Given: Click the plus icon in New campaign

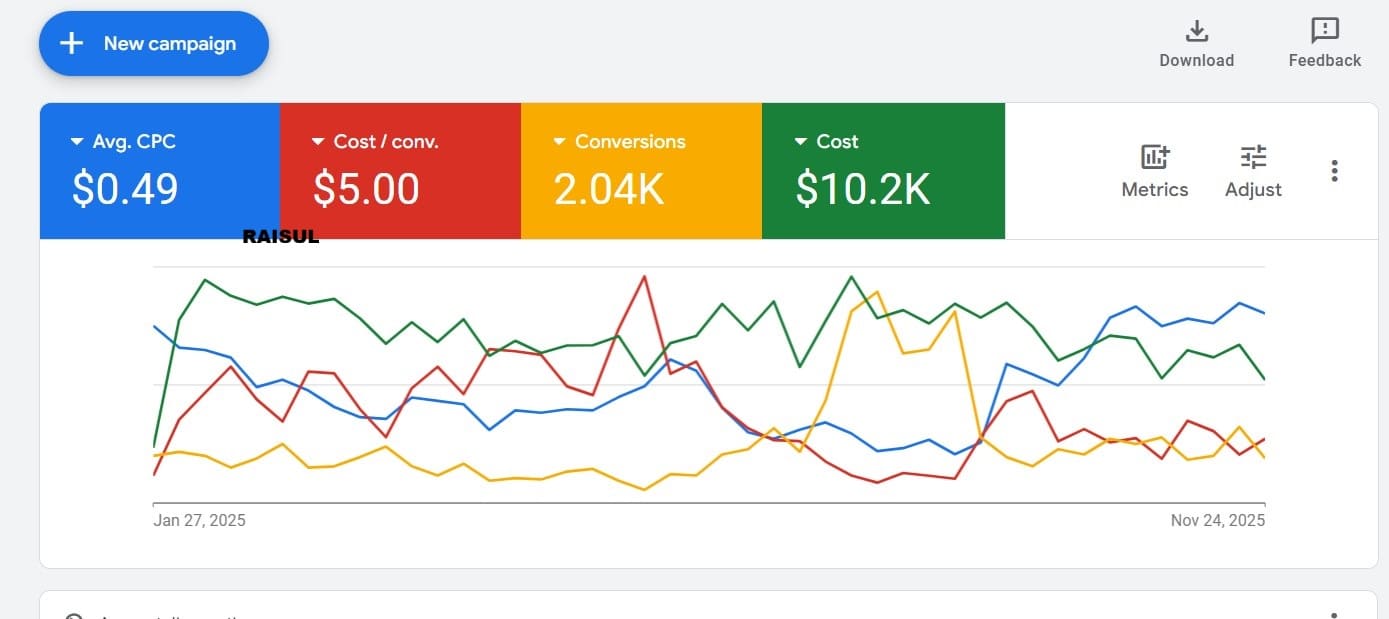Looking at the screenshot, I should [x=71, y=44].
